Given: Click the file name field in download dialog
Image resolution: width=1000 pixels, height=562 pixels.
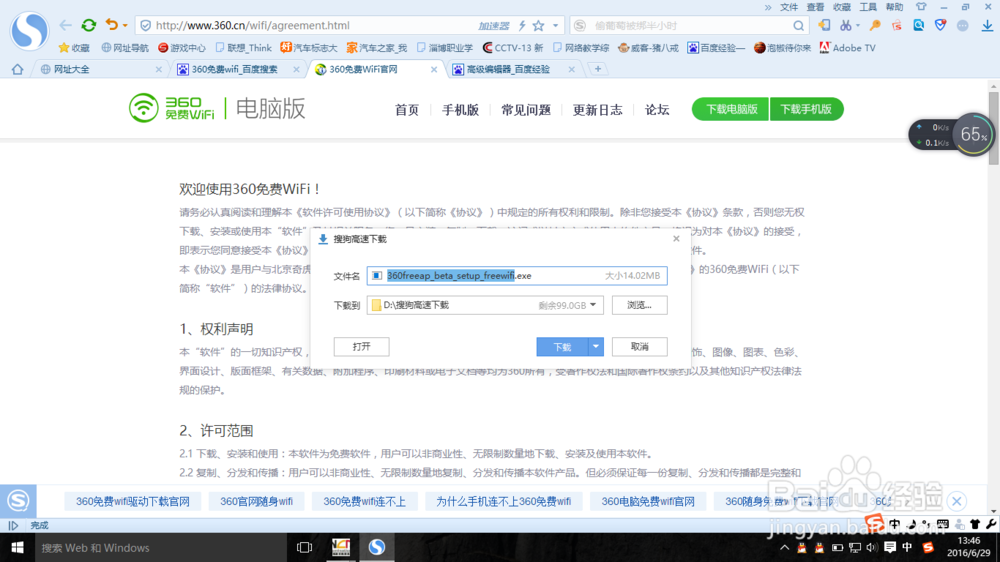Looking at the screenshot, I should (517, 276).
